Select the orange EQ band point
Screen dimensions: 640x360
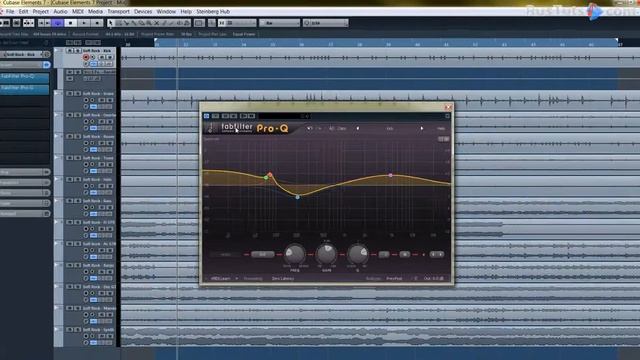click(x=270, y=175)
